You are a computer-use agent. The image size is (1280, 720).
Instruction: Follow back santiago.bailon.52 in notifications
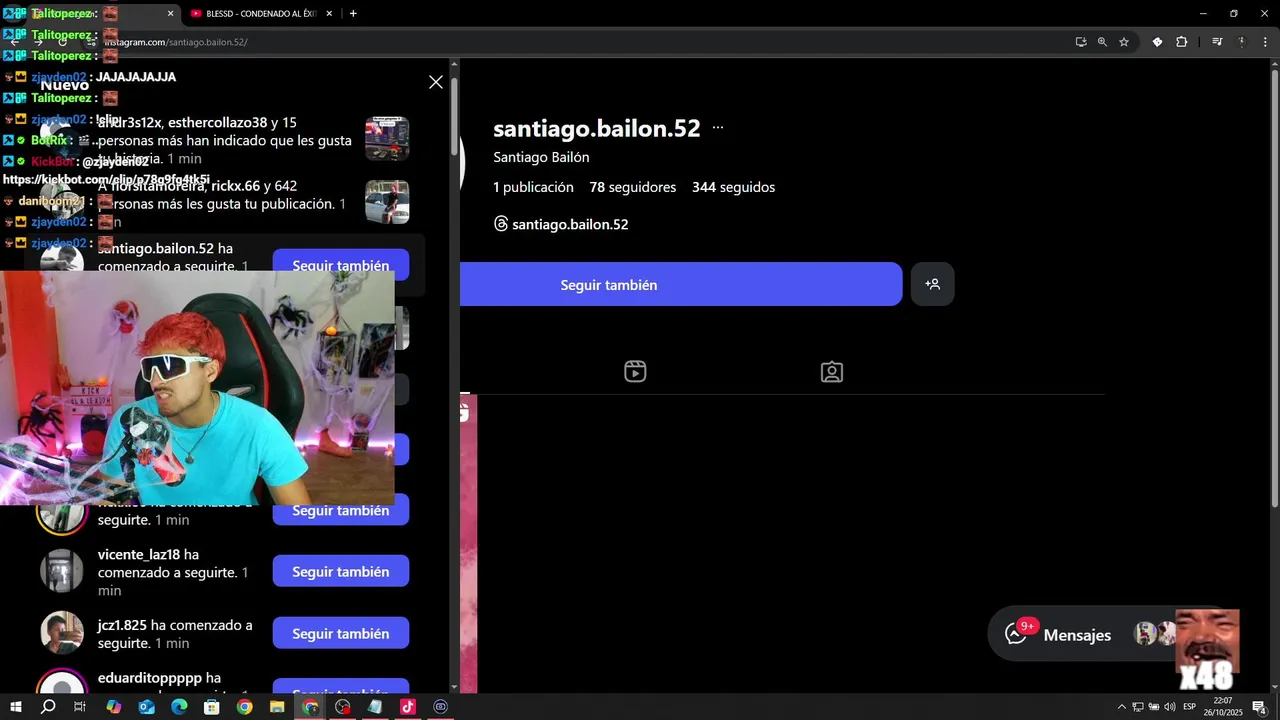pyautogui.click(x=341, y=265)
